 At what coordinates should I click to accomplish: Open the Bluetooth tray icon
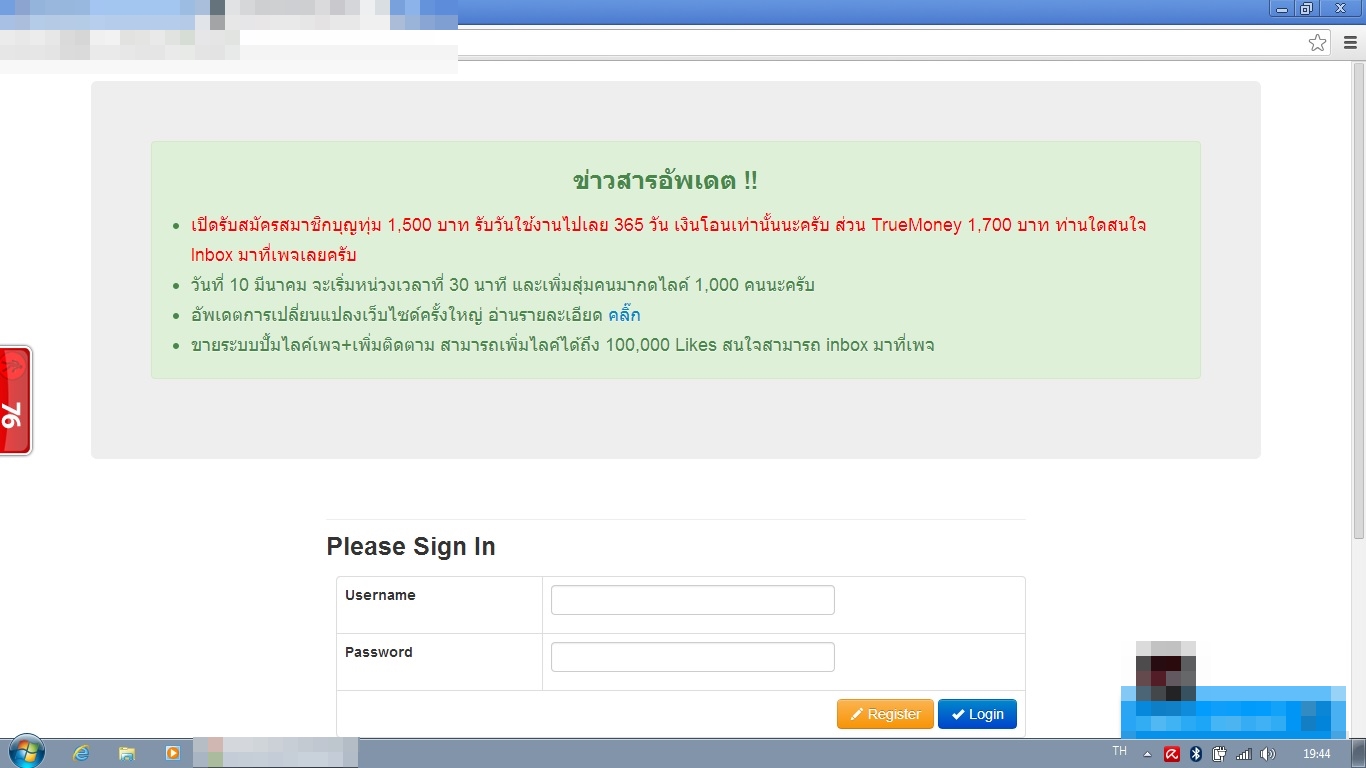coord(1196,754)
